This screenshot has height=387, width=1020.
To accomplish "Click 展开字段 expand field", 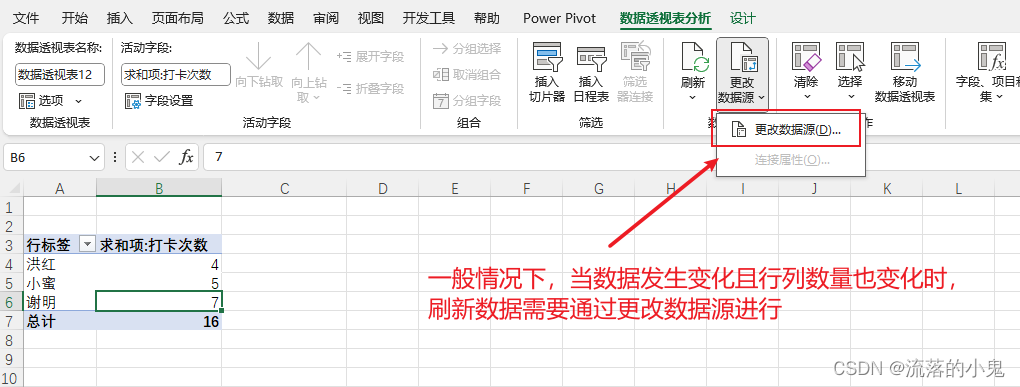I will [370, 57].
